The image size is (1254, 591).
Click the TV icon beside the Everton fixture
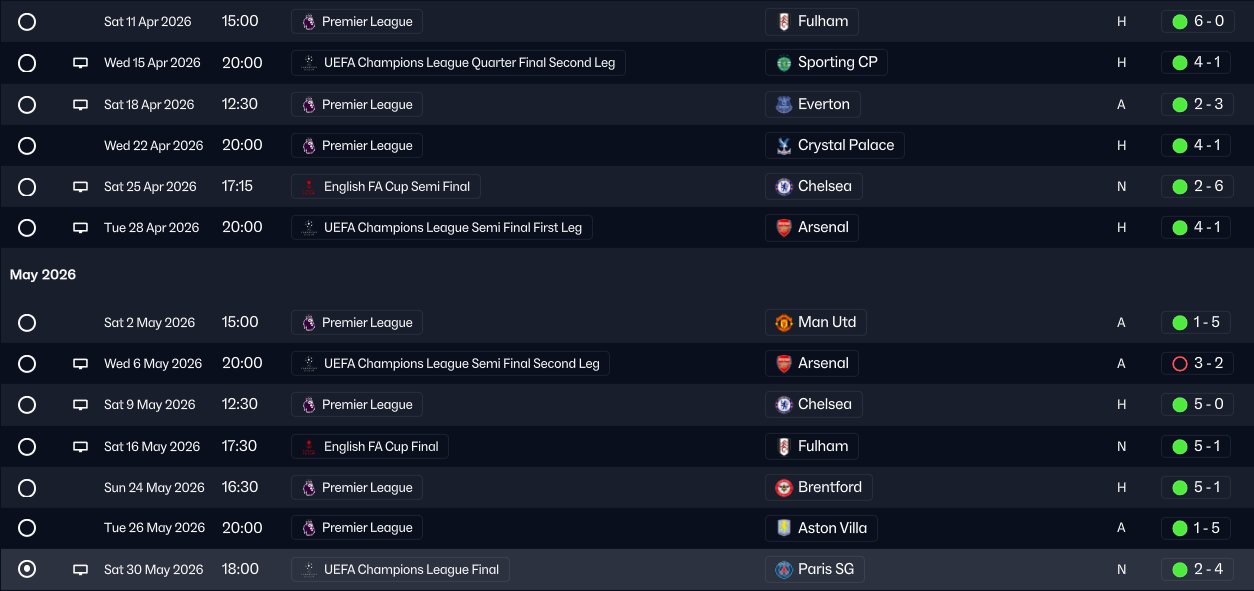pyautogui.click(x=81, y=105)
